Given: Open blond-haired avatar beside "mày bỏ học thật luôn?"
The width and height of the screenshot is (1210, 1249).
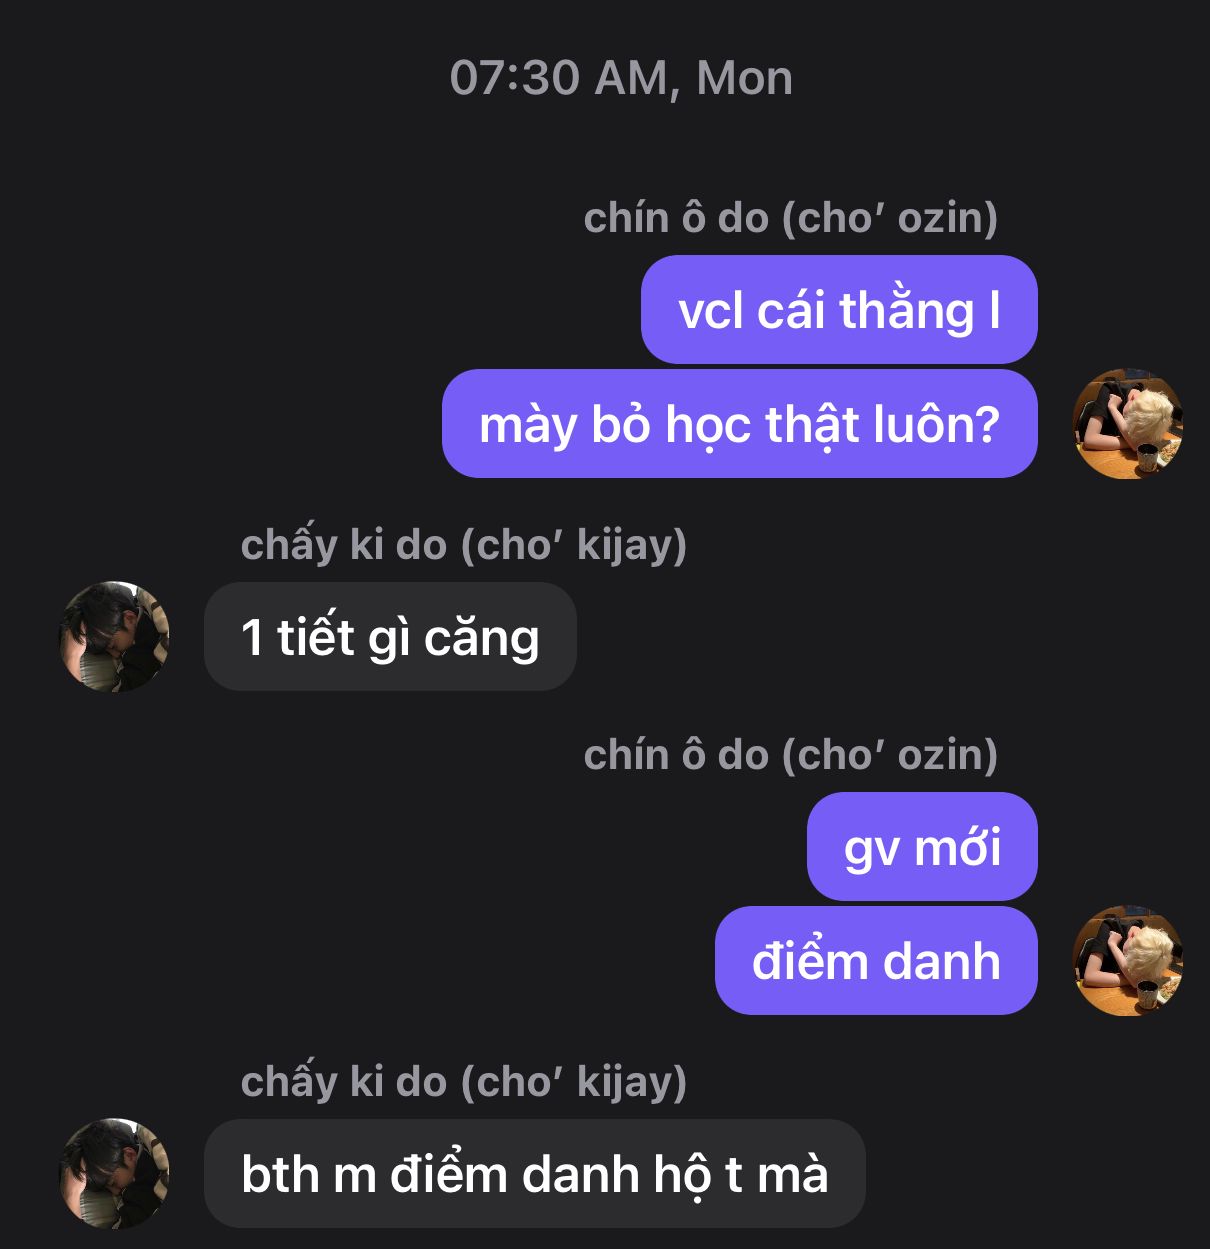Looking at the screenshot, I should (x=1127, y=423).
